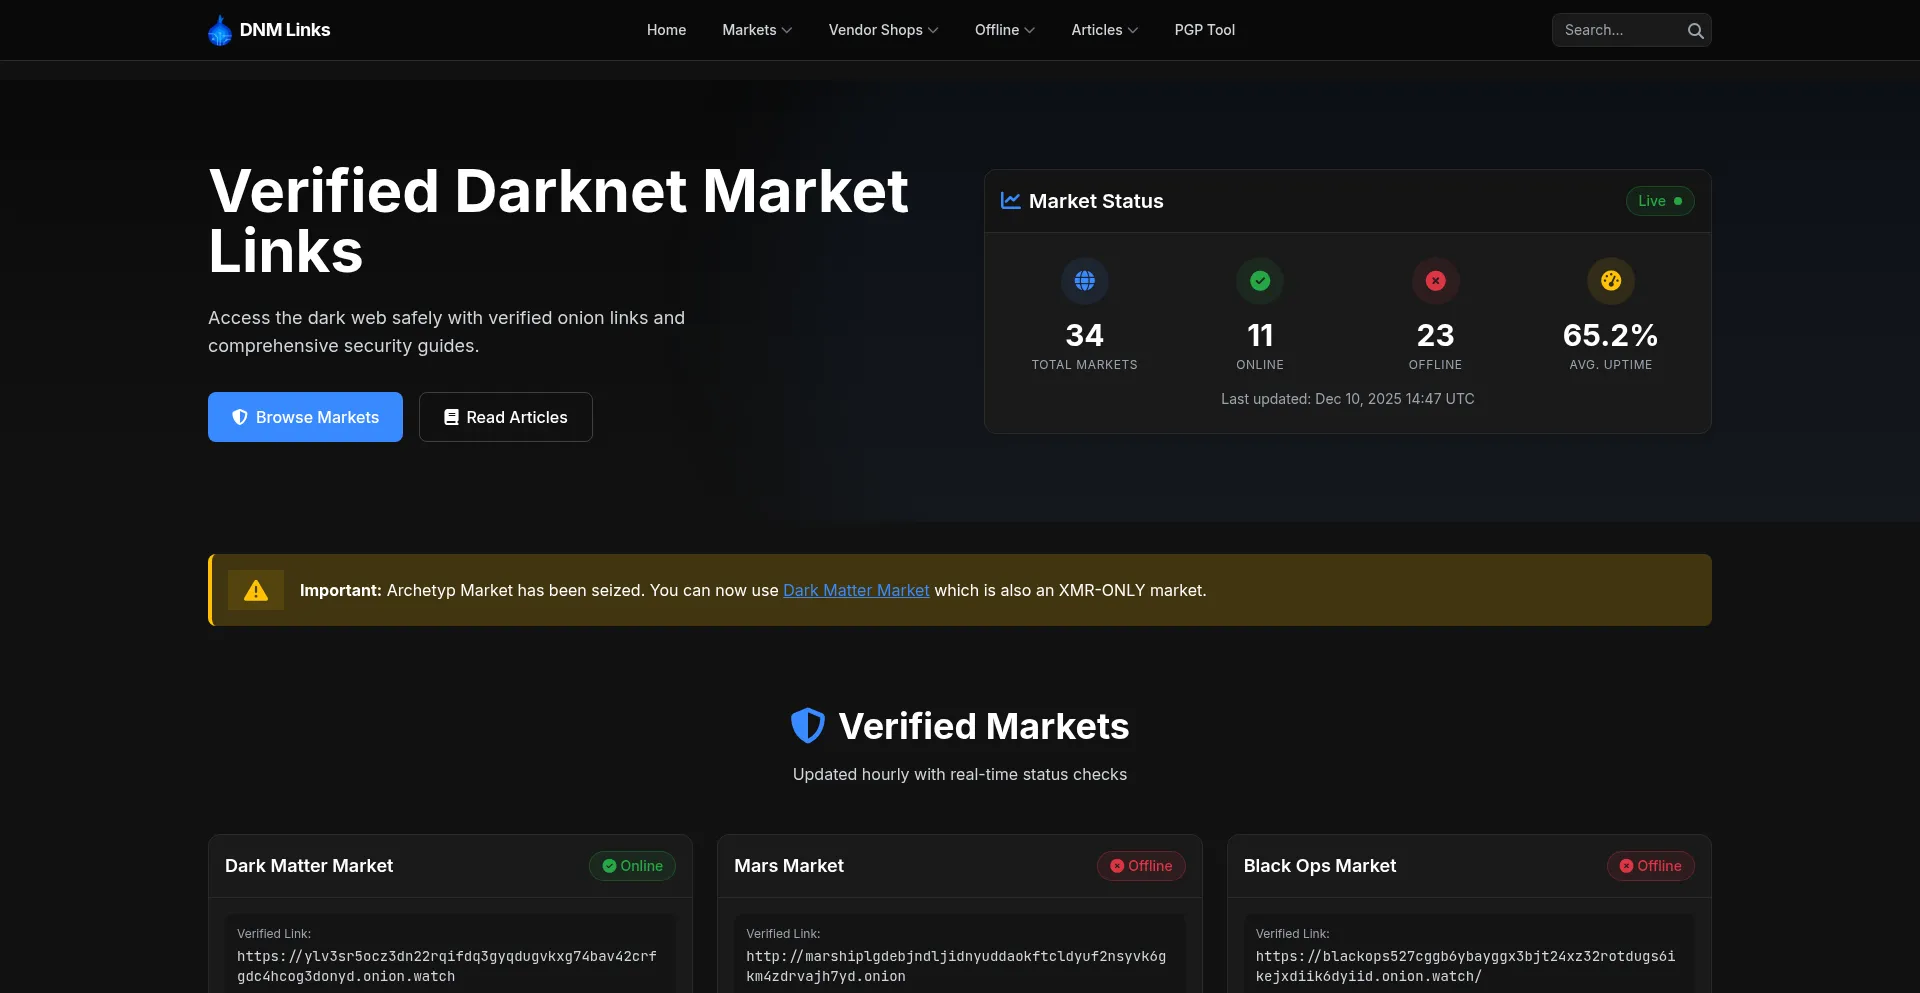Focus the Search input field
The image size is (1920, 993).
(x=1618, y=30)
